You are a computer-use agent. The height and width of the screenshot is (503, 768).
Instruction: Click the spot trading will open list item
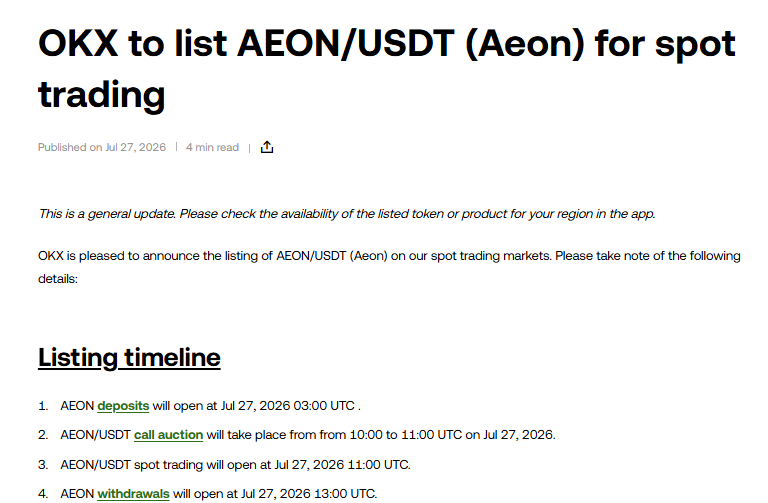point(235,464)
